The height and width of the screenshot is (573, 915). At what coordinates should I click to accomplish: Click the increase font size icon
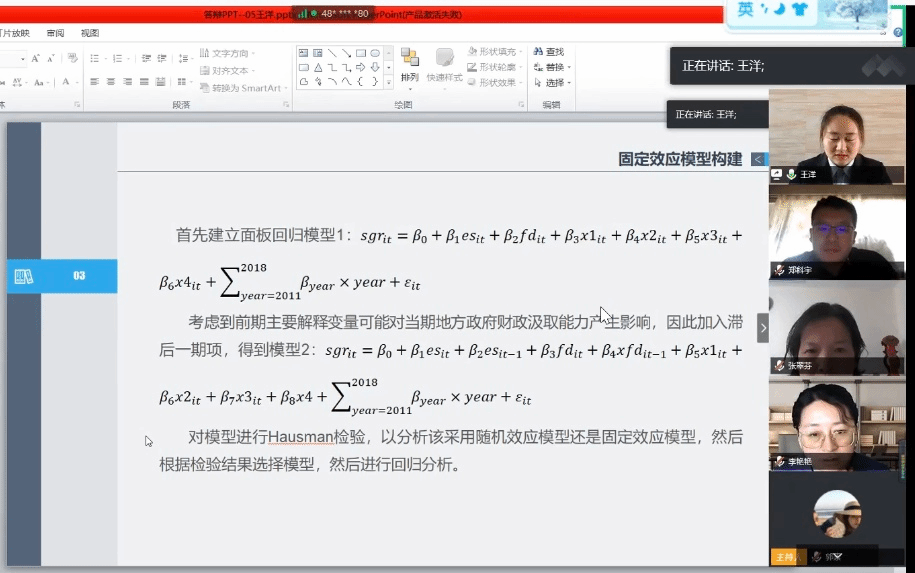tap(35, 59)
